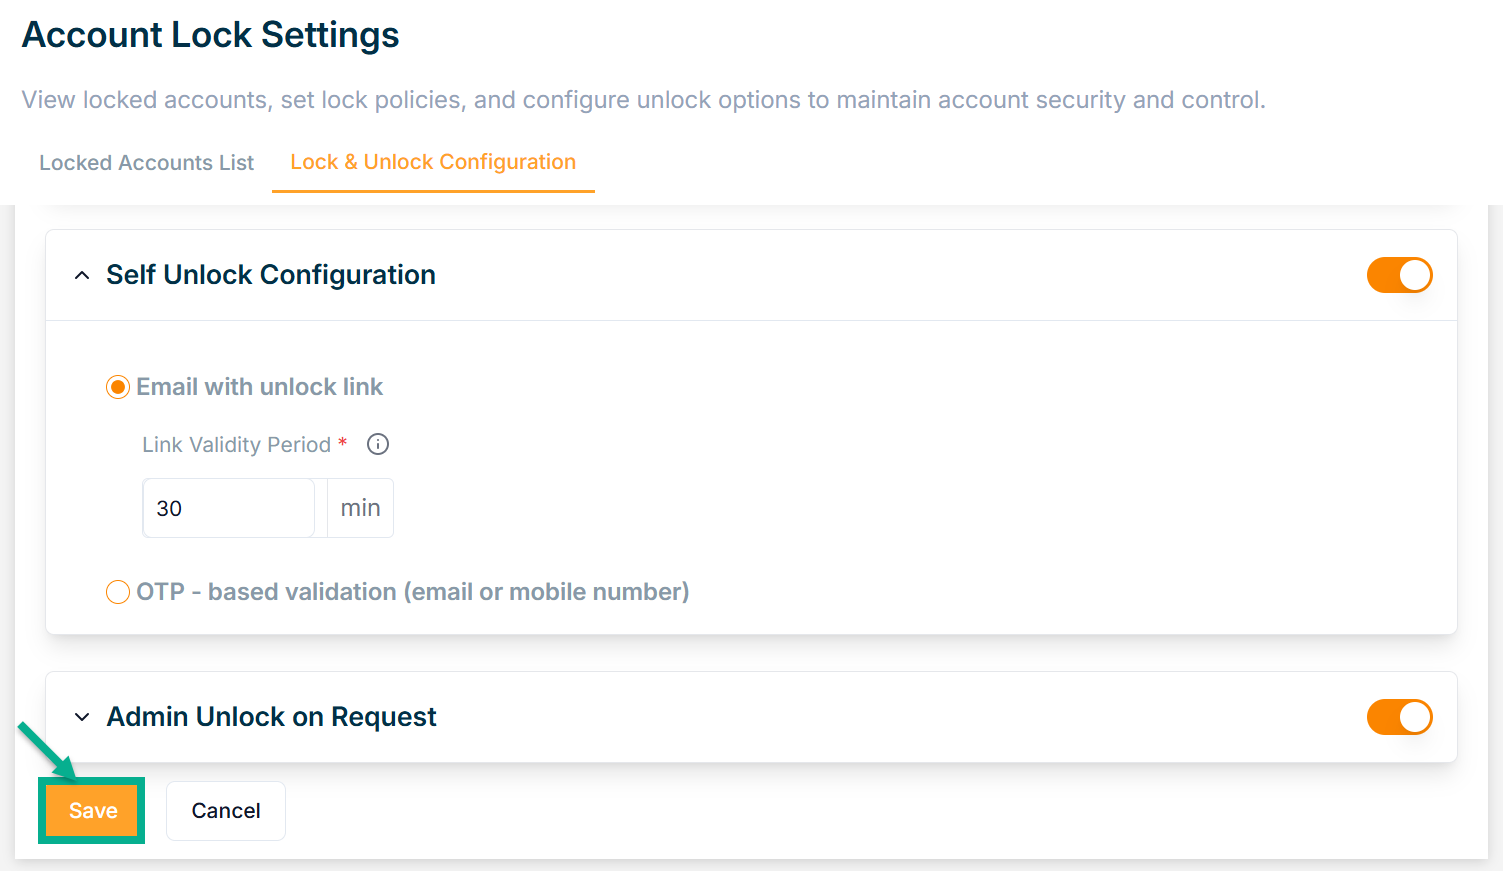Select the Email with unlock link radio button
This screenshot has height=871, width=1503.
pos(118,387)
